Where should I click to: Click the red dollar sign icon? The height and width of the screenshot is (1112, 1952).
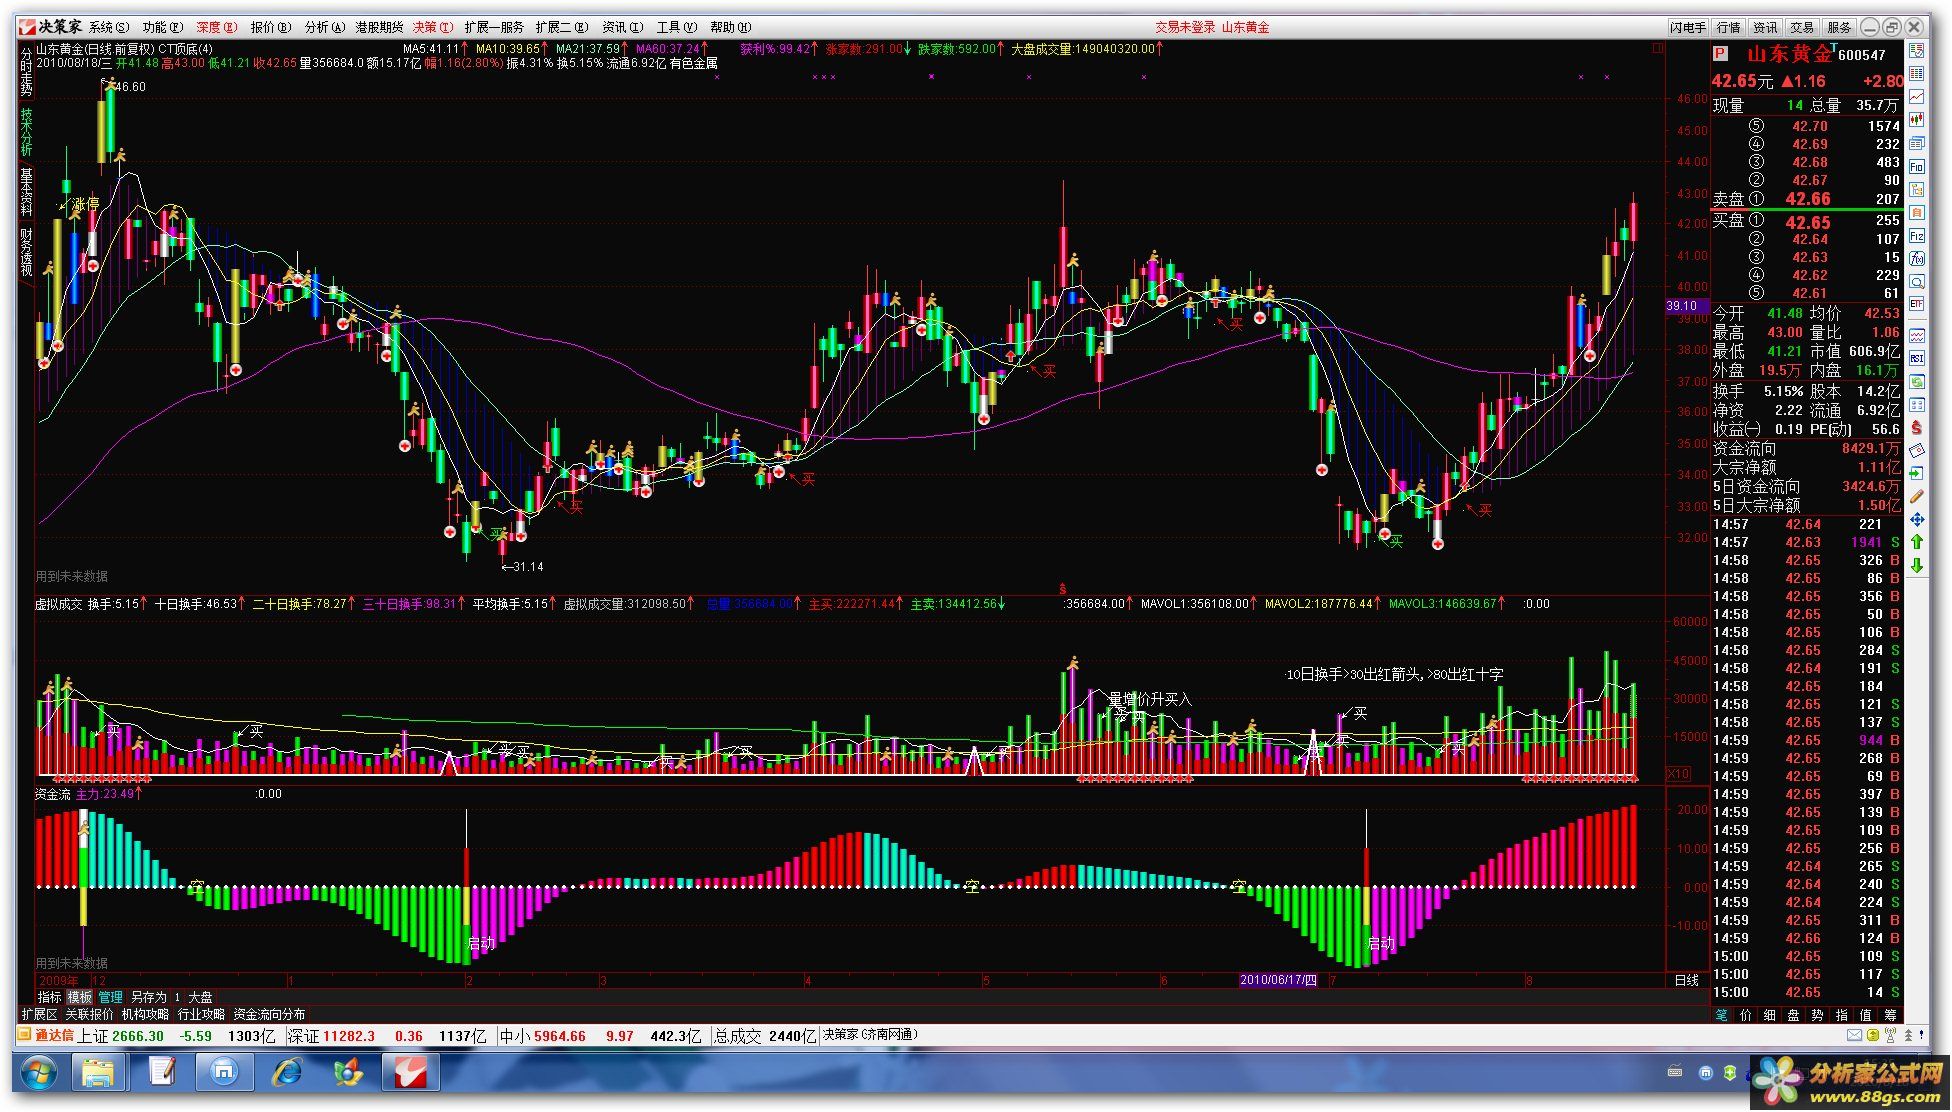[1917, 428]
